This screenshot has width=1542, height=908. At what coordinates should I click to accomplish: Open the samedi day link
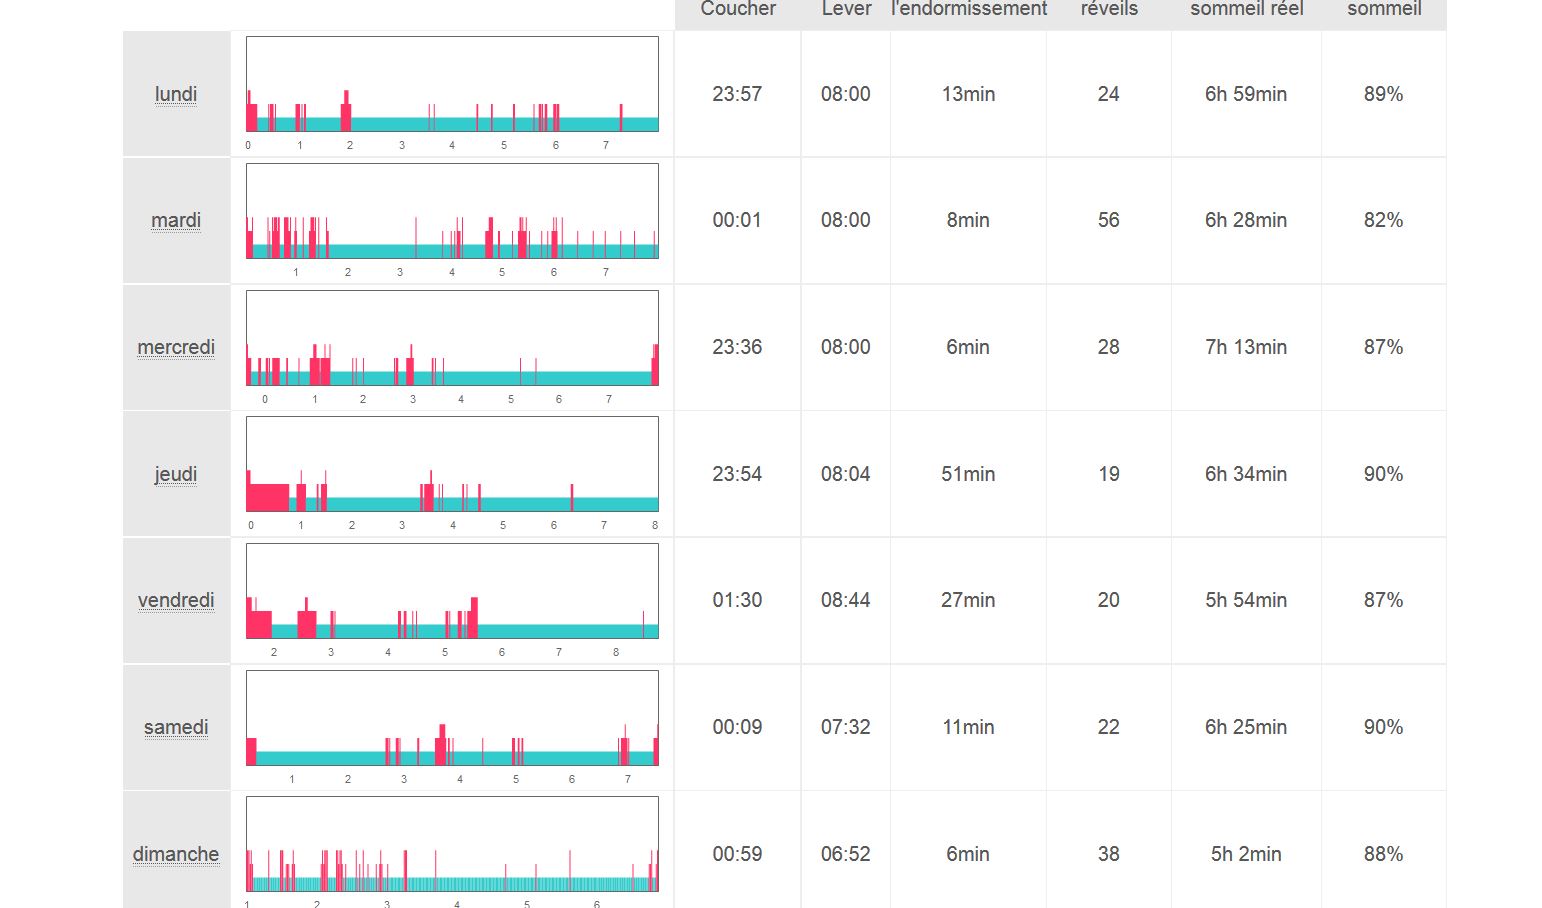(x=176, y=727)
